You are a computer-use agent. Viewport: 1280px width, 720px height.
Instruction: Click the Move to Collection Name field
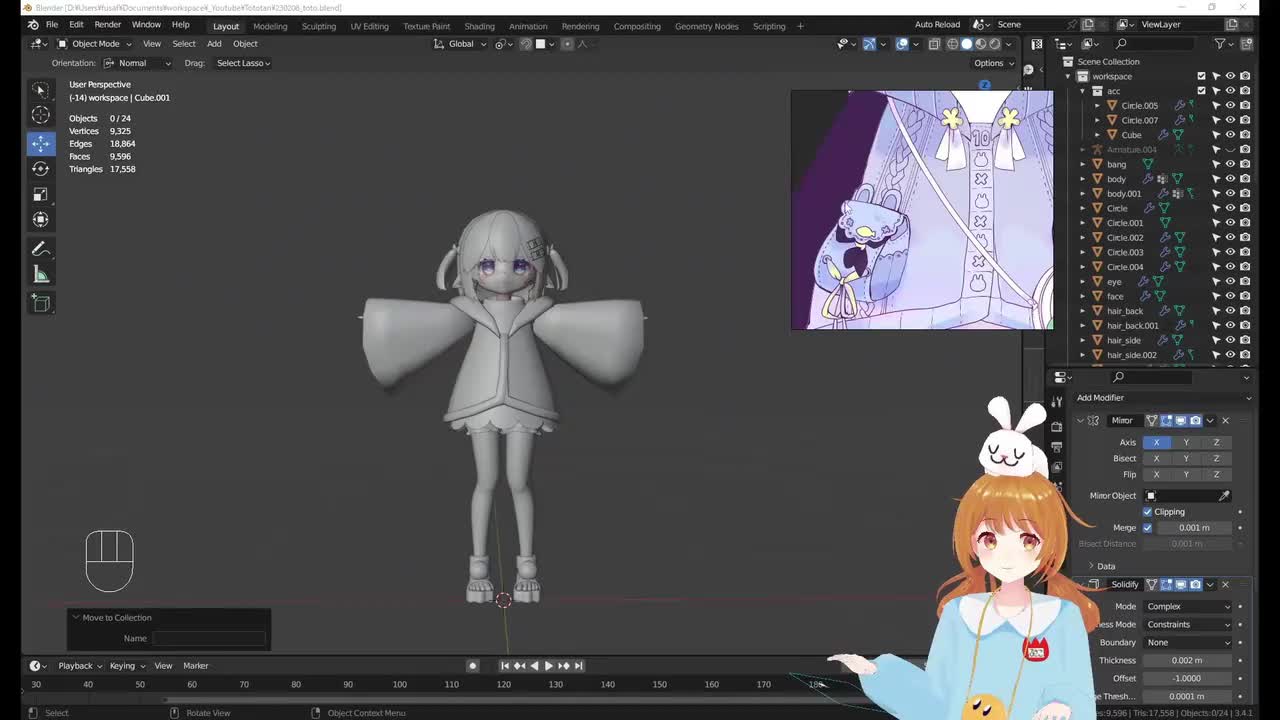[x=209, y=639]
